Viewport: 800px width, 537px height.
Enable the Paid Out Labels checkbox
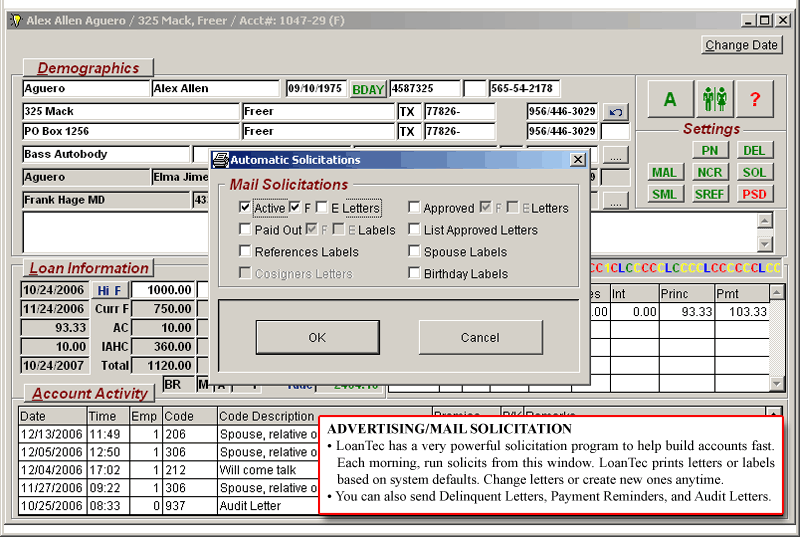click(x=245, y=229)
